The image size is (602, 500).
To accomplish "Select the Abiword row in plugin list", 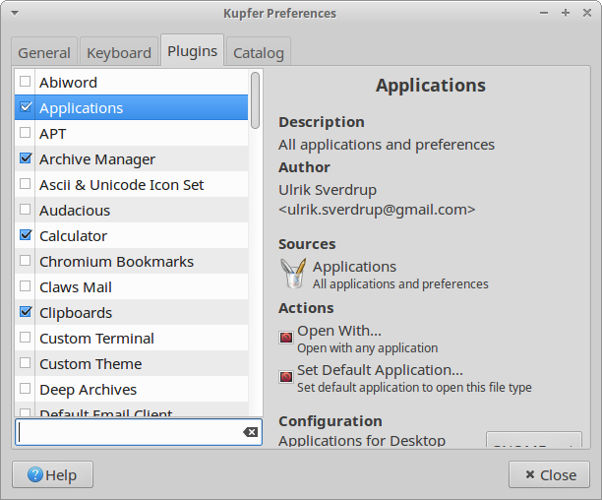I will (x=131, y=82).
